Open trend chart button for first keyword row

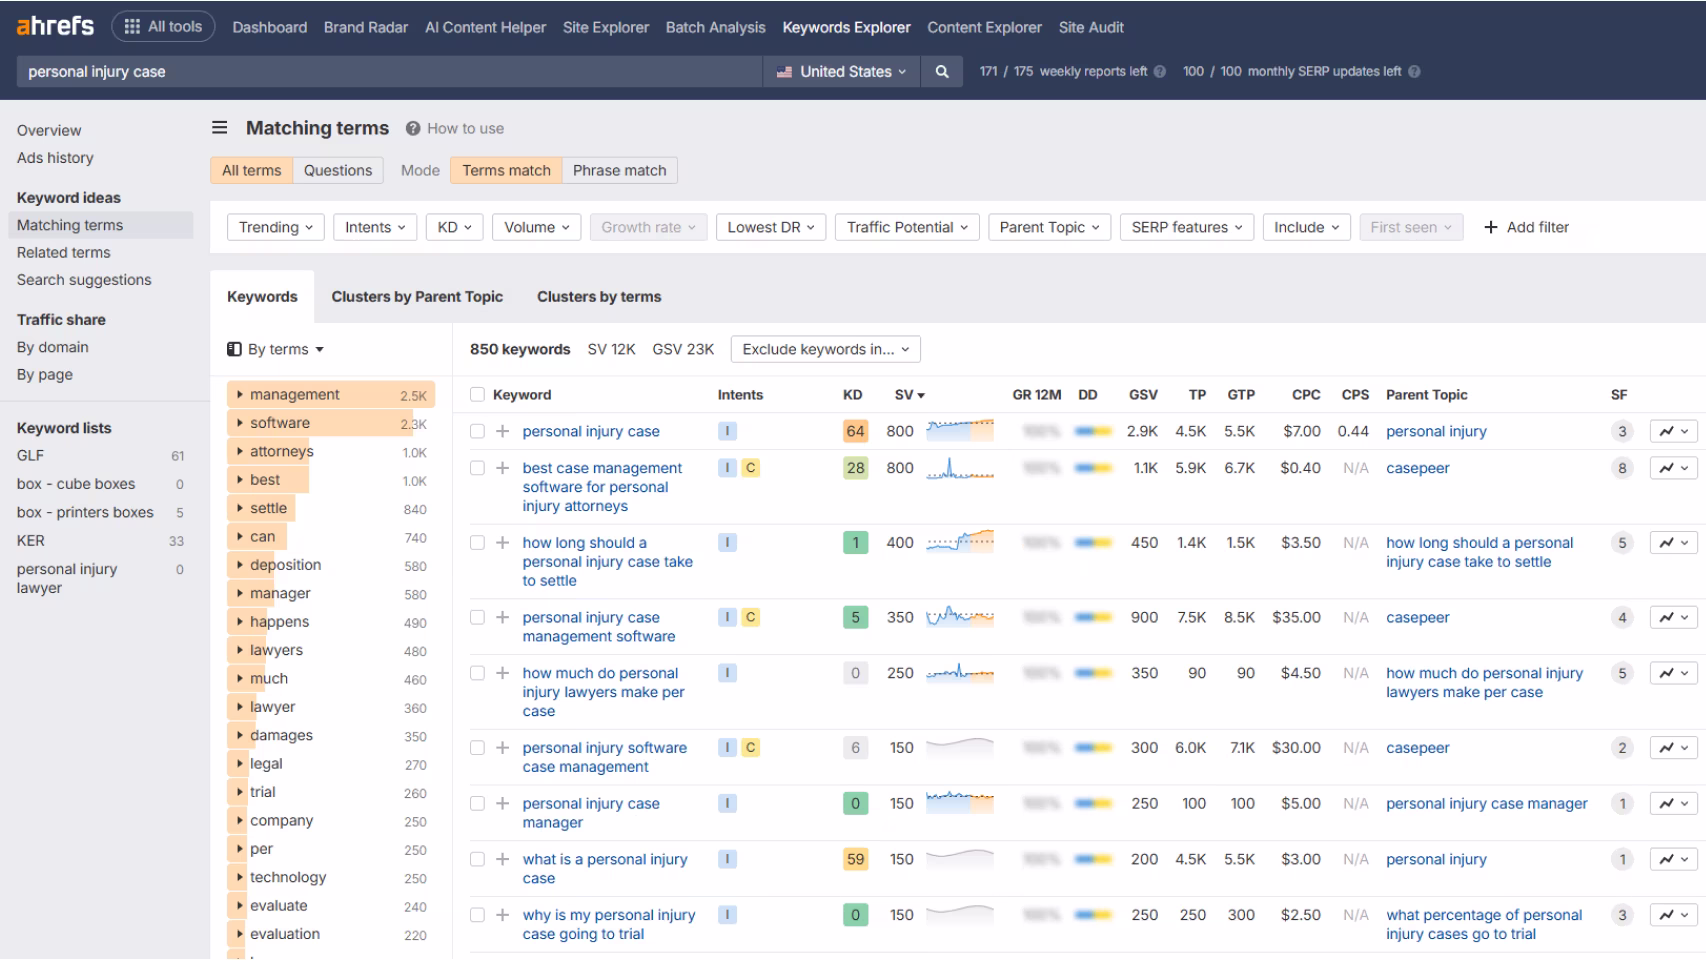[x=1673, y=431]
